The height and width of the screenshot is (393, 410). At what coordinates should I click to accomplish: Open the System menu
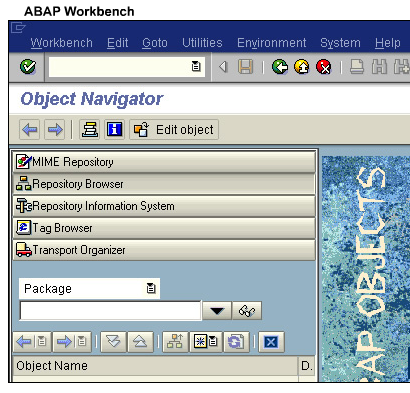click(340, 43)
